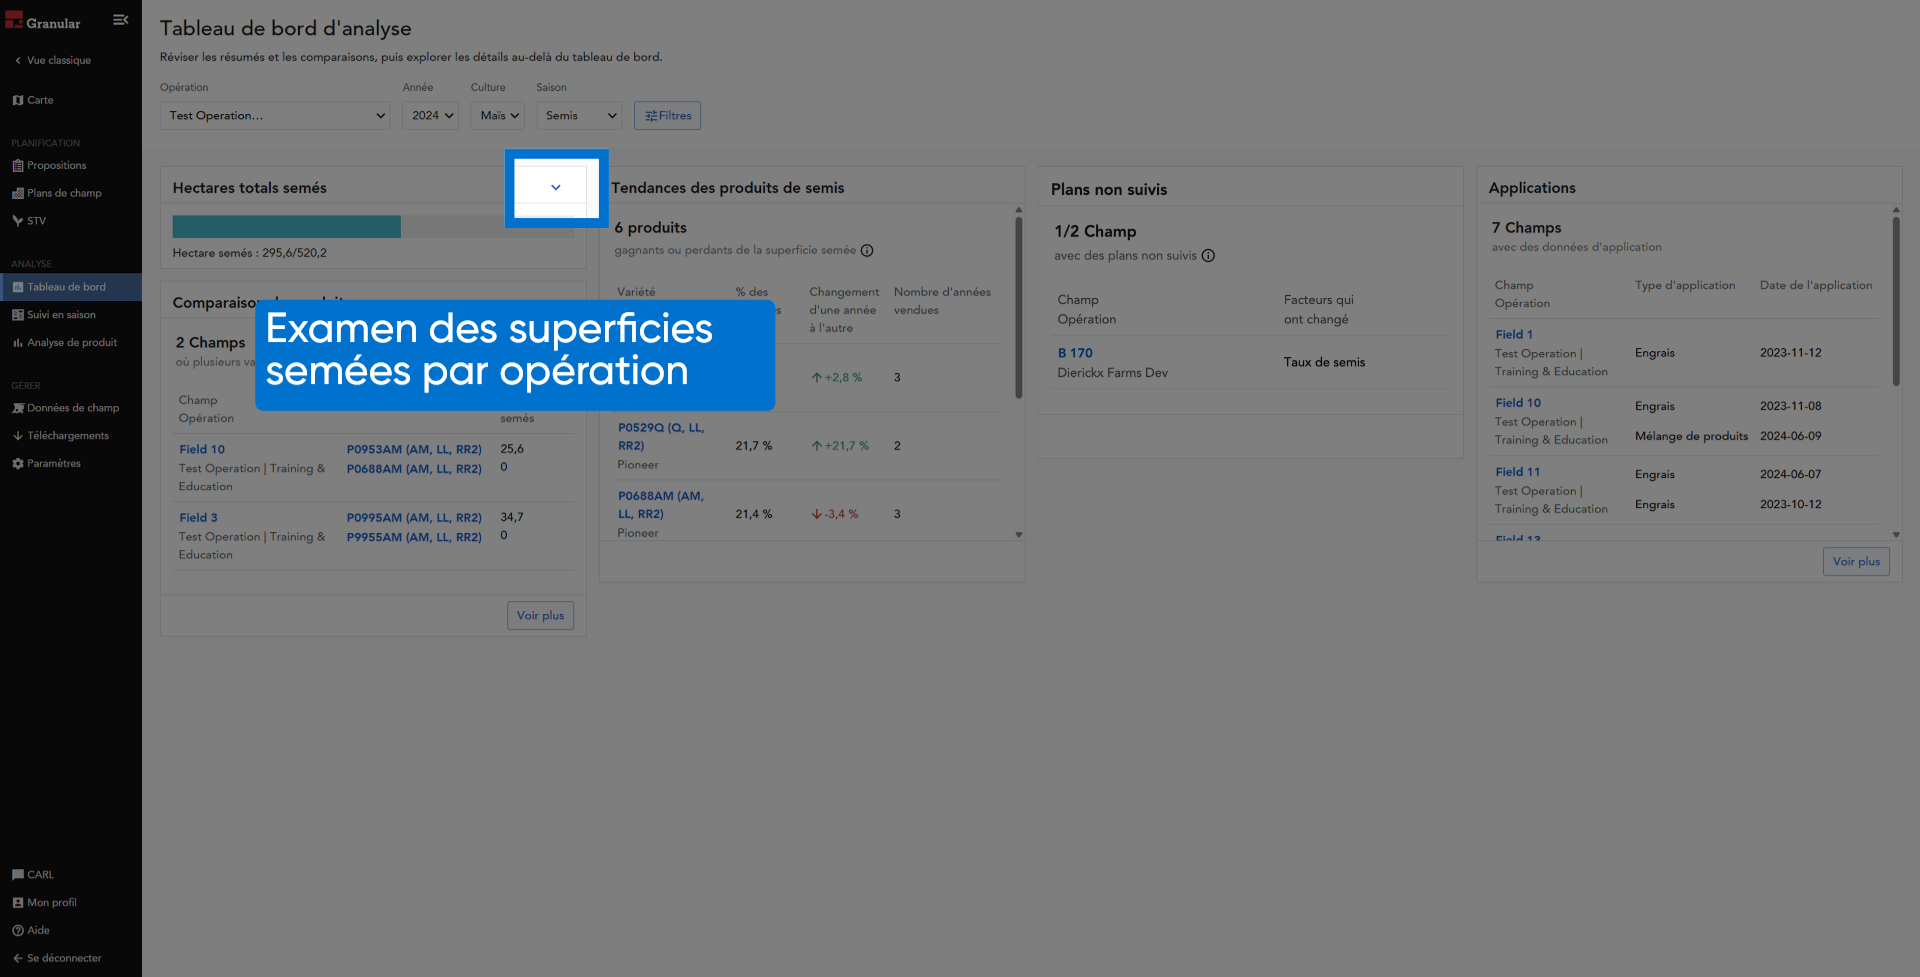Click the Variété column header
Image resolution: width=1920 pixels, height=977 pixels.
click(x=636, y=293)
